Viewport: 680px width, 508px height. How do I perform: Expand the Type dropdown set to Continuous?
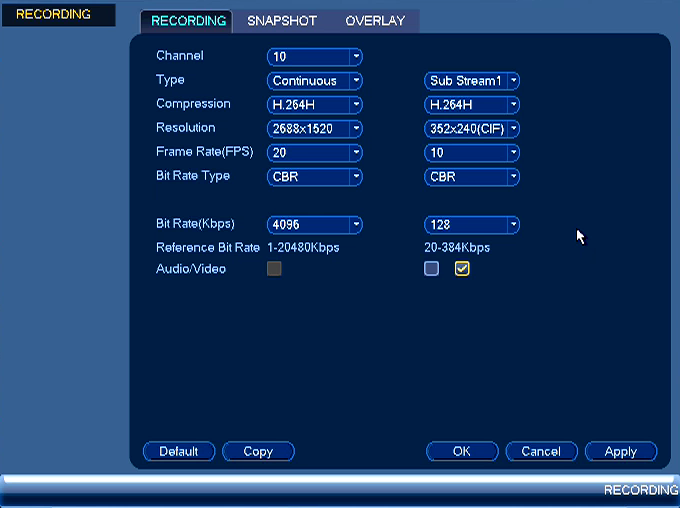(315, 81)
